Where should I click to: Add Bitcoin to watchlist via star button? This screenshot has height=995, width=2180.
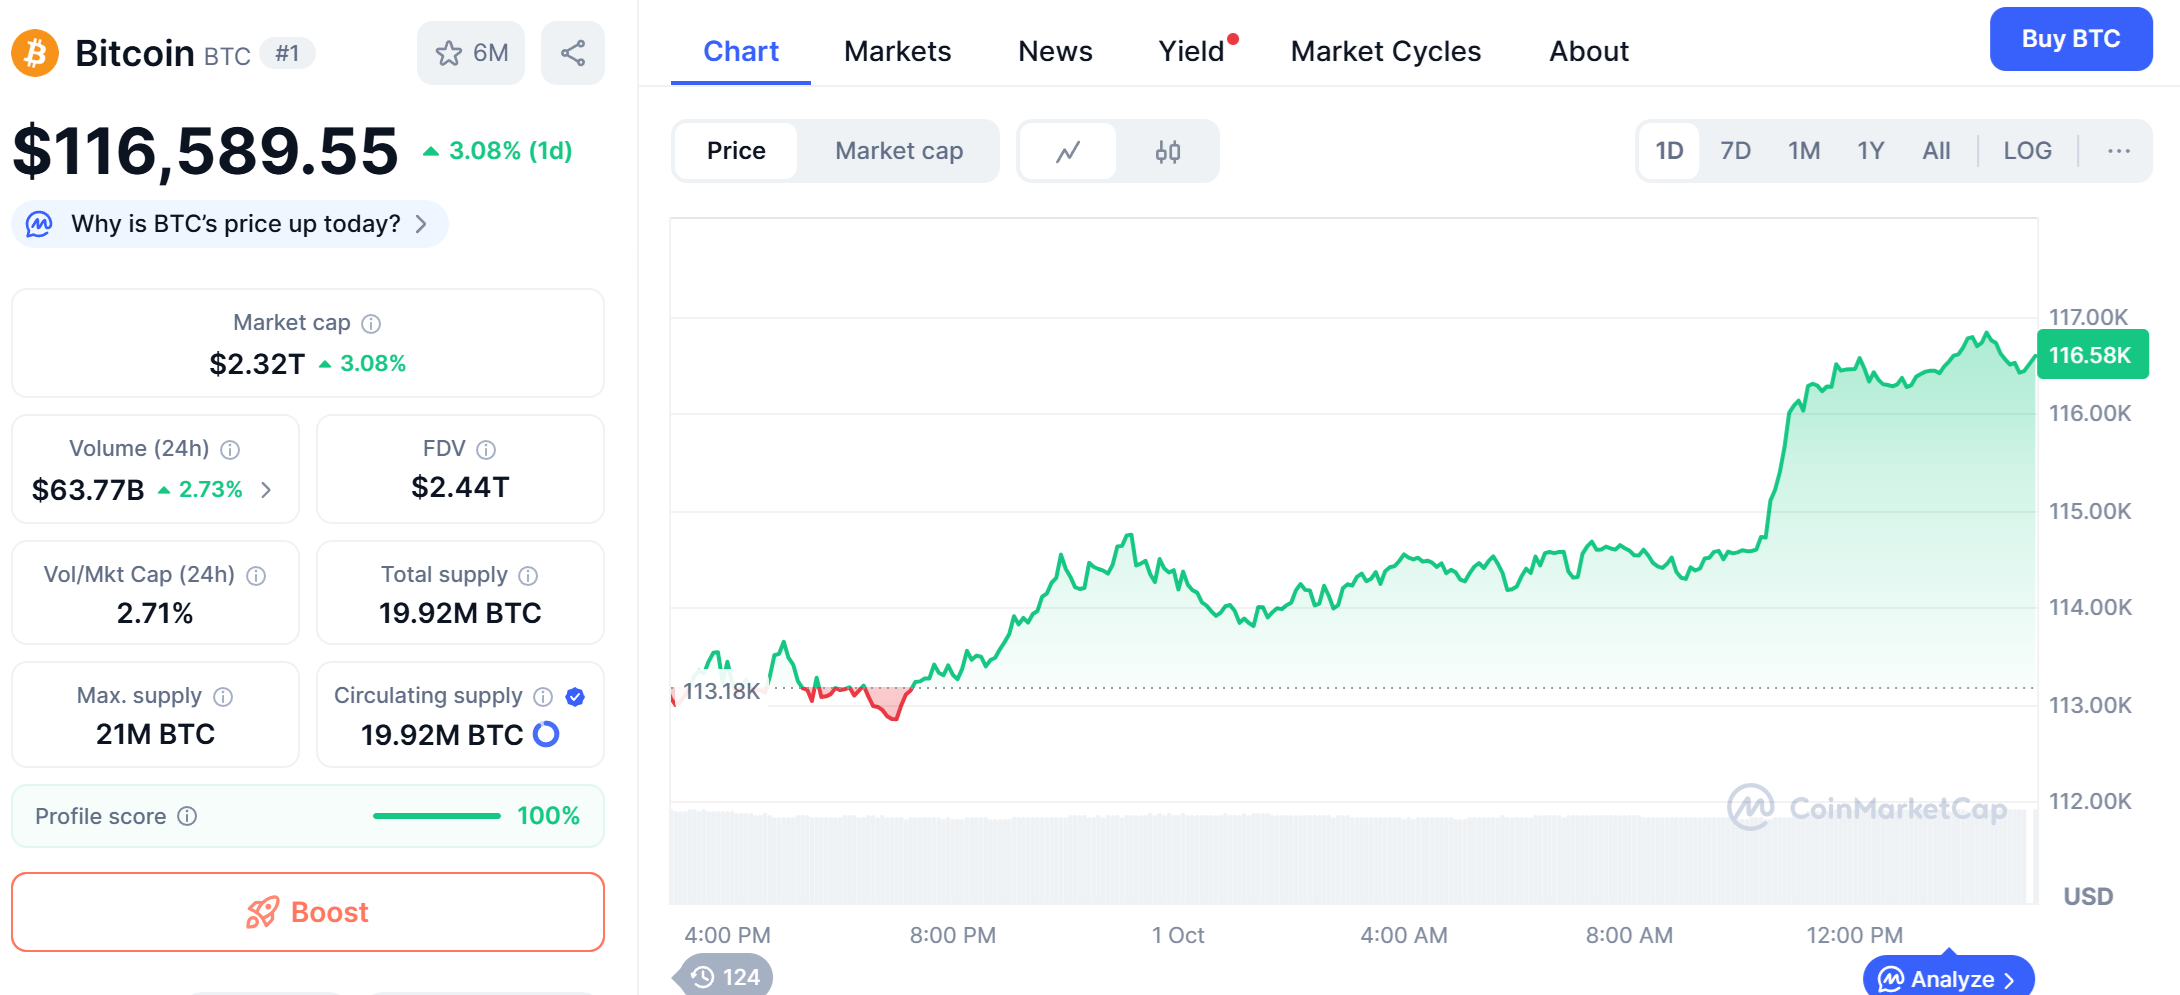click(x=471, y=53)
